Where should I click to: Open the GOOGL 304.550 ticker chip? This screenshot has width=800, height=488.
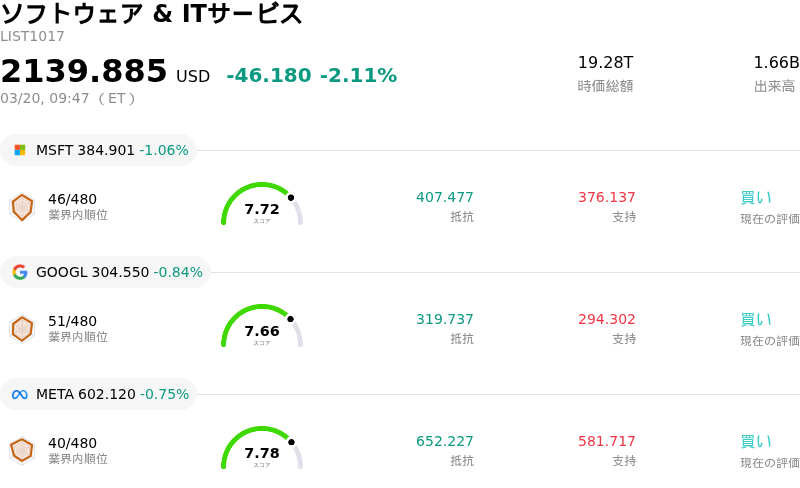(107, 272)
